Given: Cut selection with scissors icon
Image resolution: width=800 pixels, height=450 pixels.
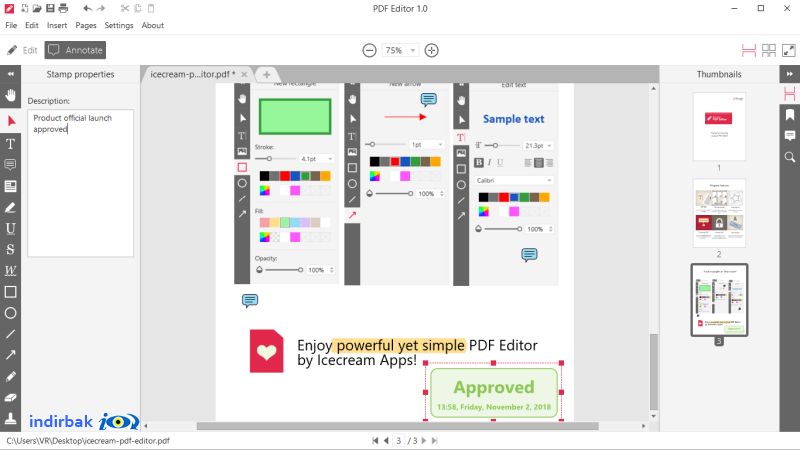Looking at the screenshot, I should [125, 9].
